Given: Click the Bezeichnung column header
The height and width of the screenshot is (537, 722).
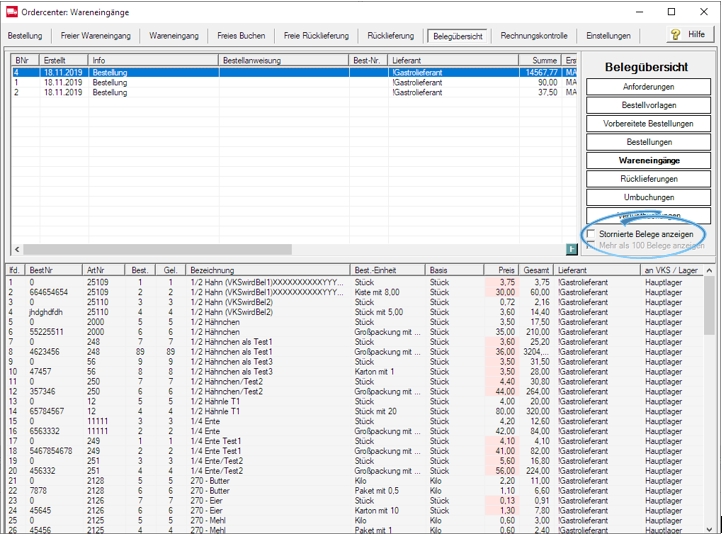Looking at the screenshot, I should pyautogui.click(x=268, y=270).
